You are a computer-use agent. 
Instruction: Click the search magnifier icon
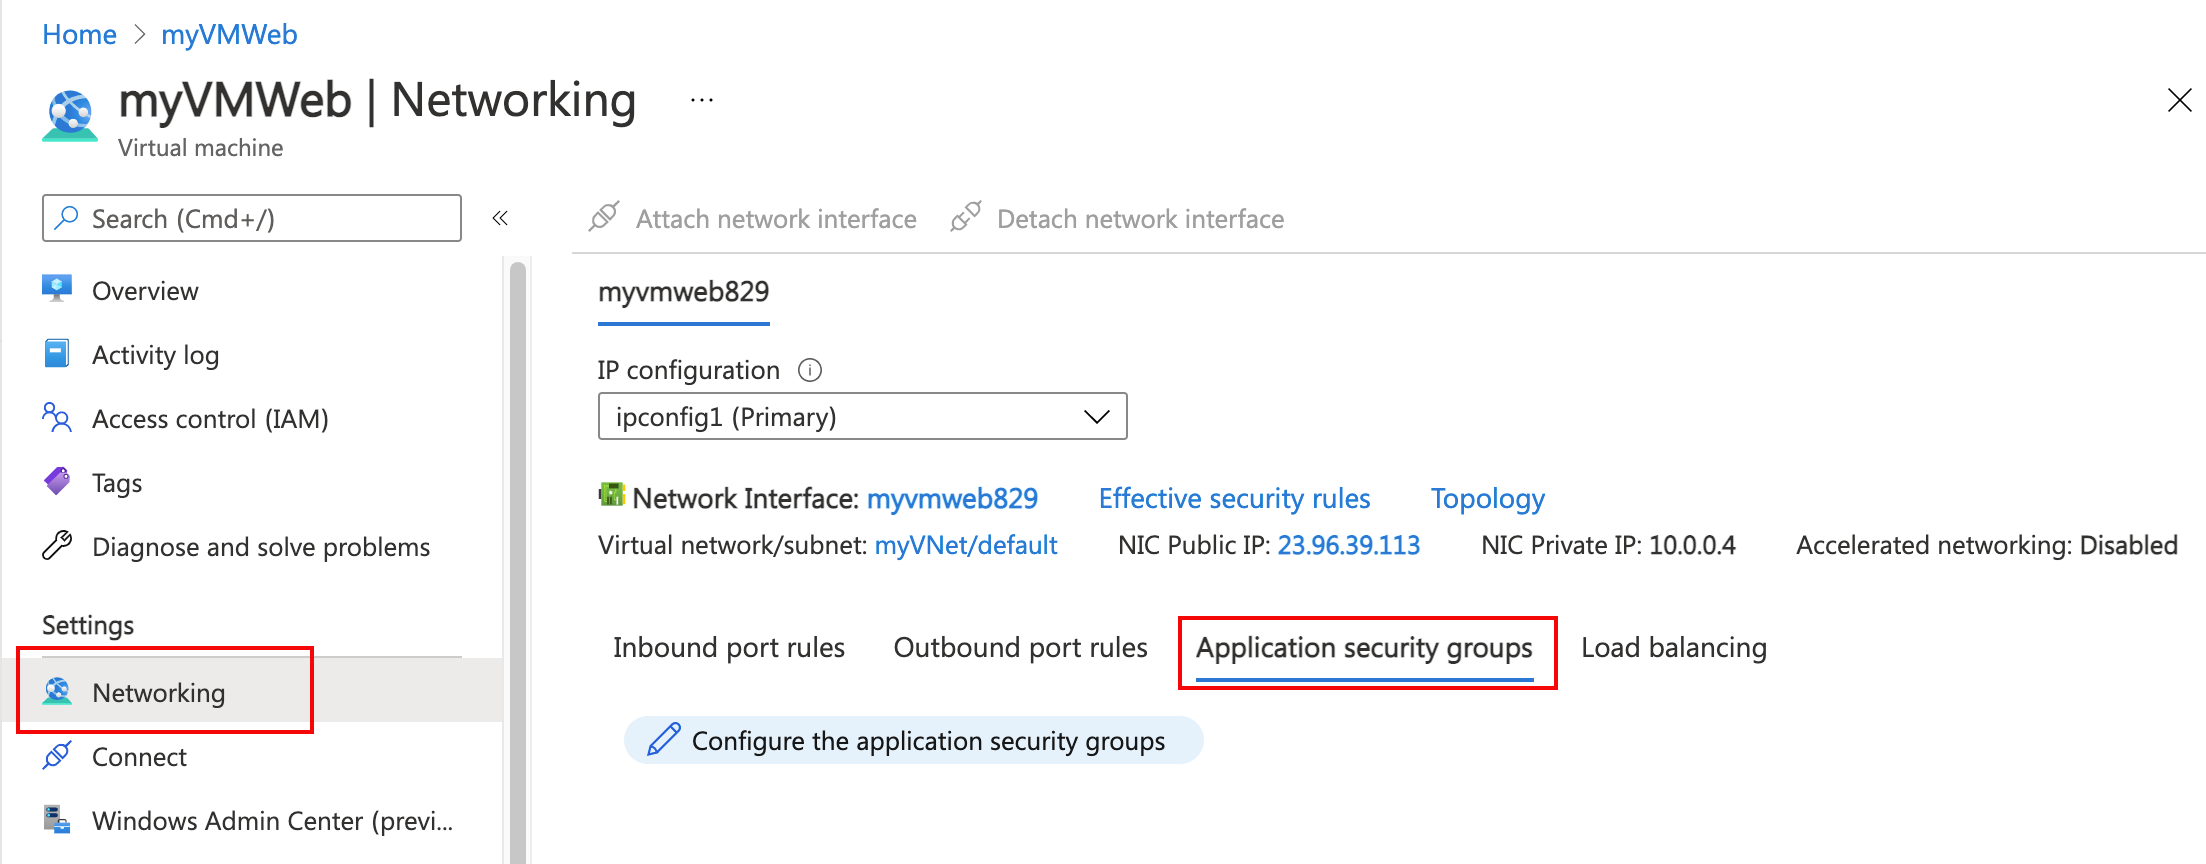(67, 217)
